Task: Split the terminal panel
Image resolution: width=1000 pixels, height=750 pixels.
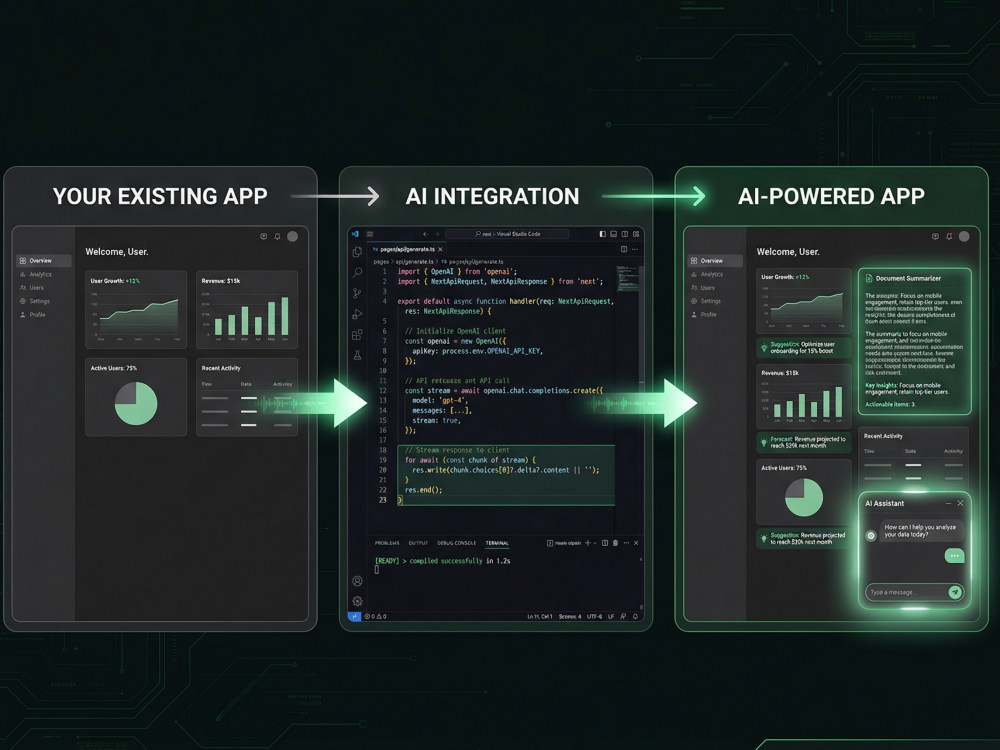Action: 605,543
